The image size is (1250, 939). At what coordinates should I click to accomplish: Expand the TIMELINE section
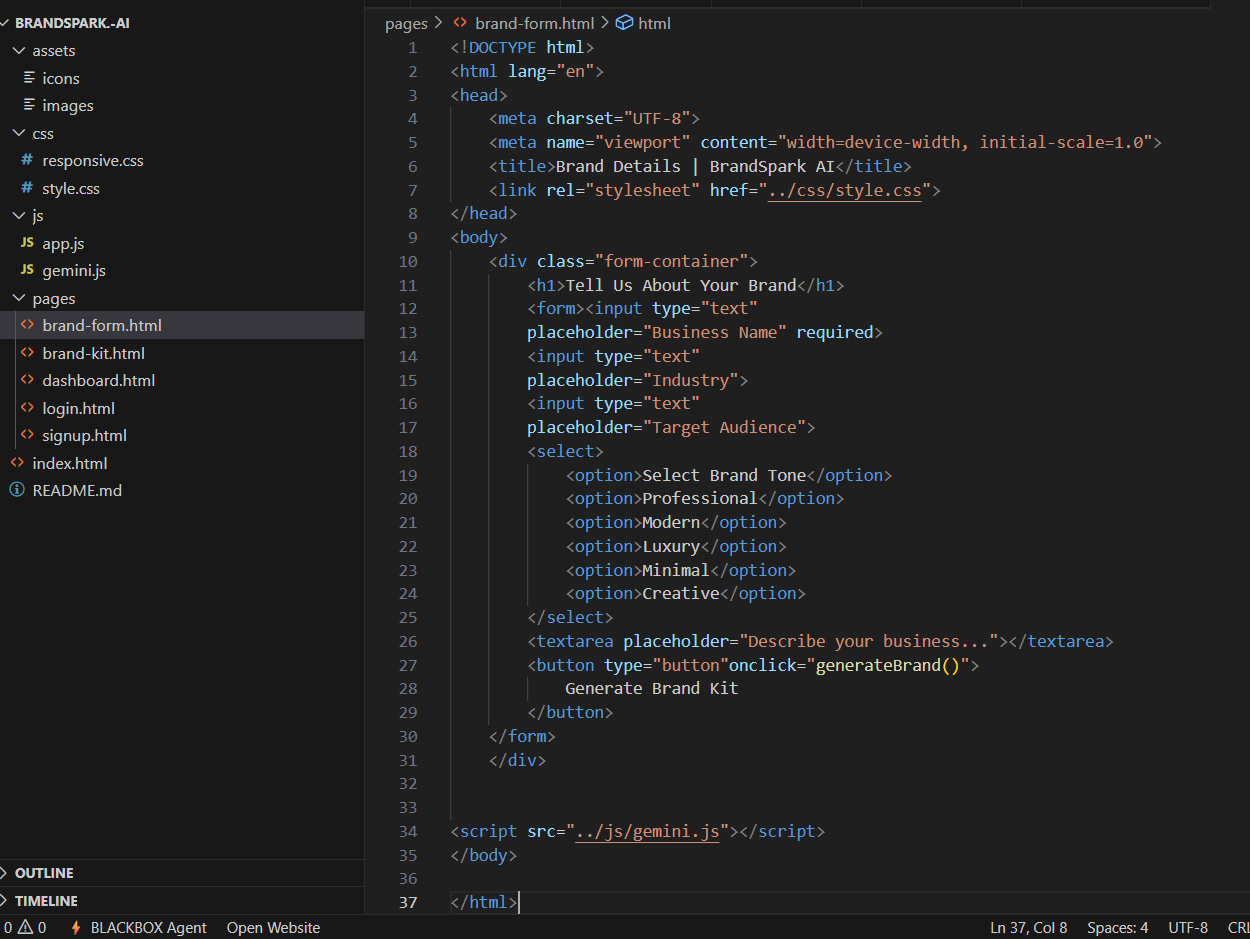click(x=46, y=901)
